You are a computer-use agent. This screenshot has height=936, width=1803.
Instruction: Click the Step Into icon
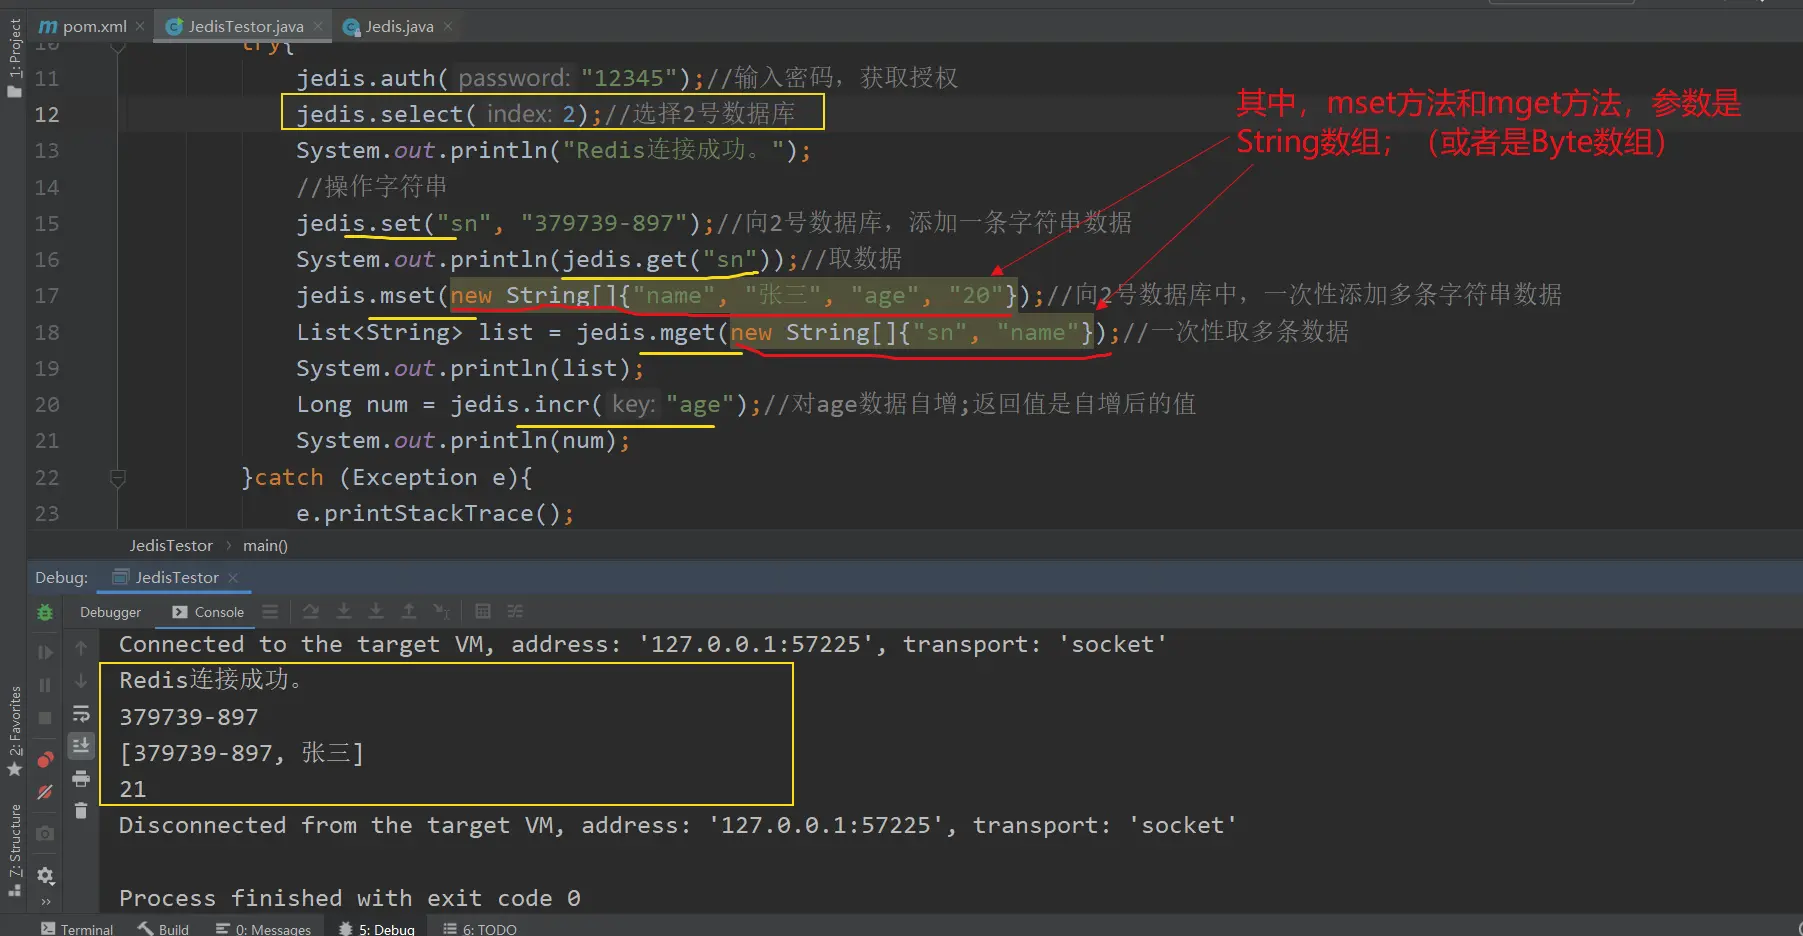pyautogui.click(x=344, y=611)
